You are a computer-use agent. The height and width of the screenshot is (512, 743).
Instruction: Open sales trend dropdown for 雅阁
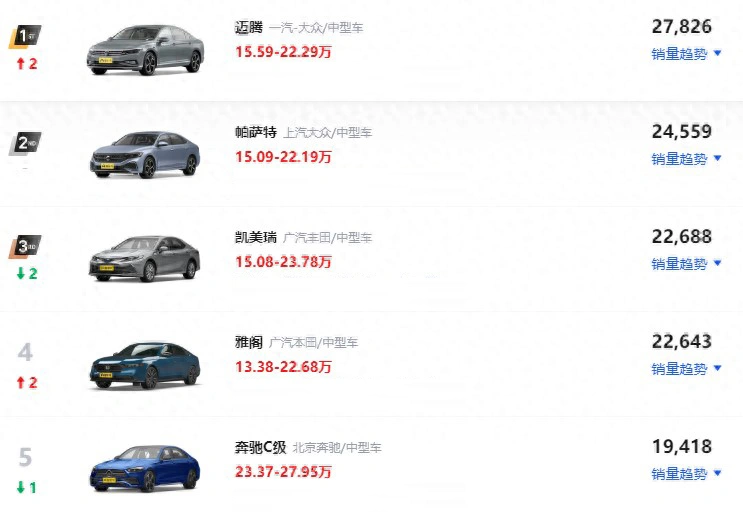click(686, 368)
